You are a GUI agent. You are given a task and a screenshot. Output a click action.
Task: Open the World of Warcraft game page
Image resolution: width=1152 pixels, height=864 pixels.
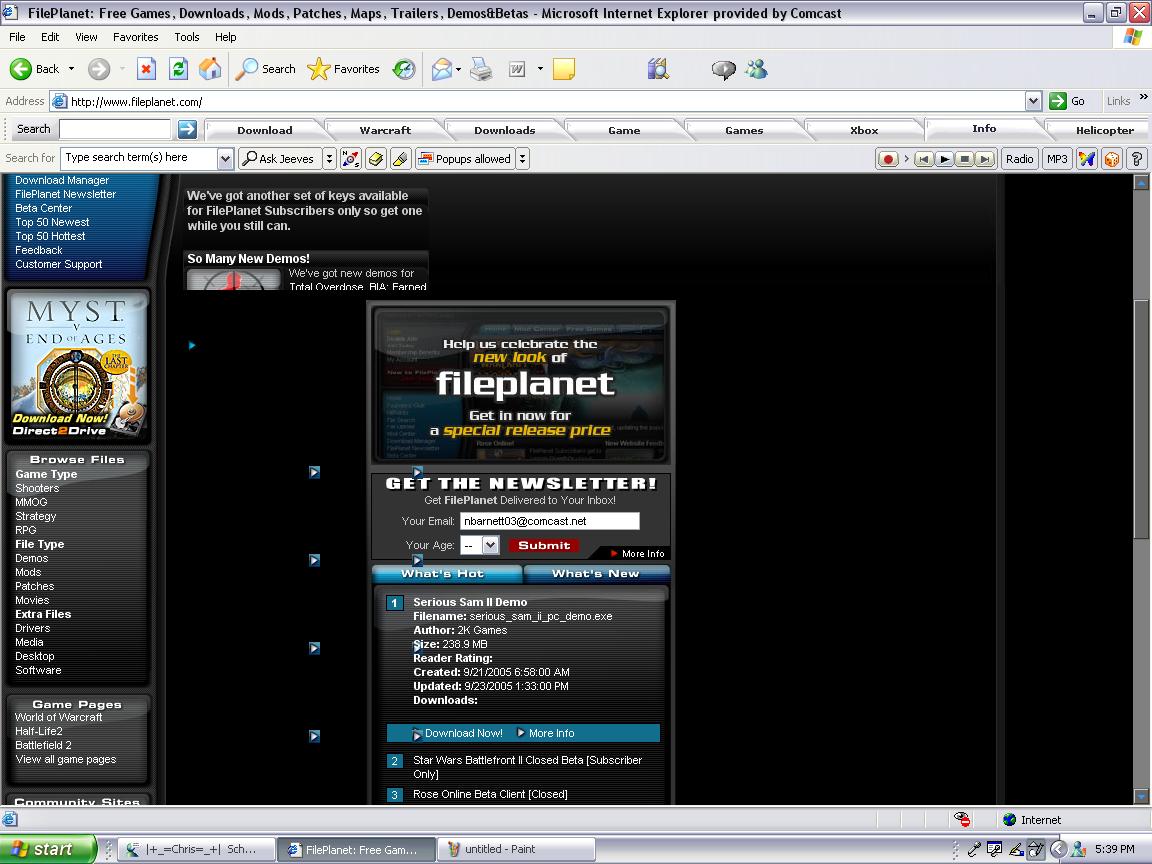click(58, 717)
